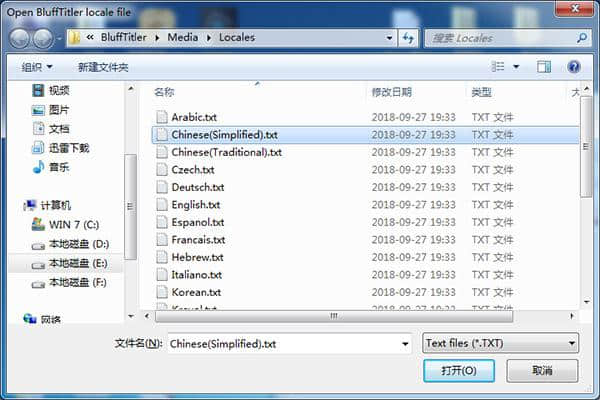Screen dimensions: 600x400
Task: Expand the address bar path dropdown
Action: (389, 38)
